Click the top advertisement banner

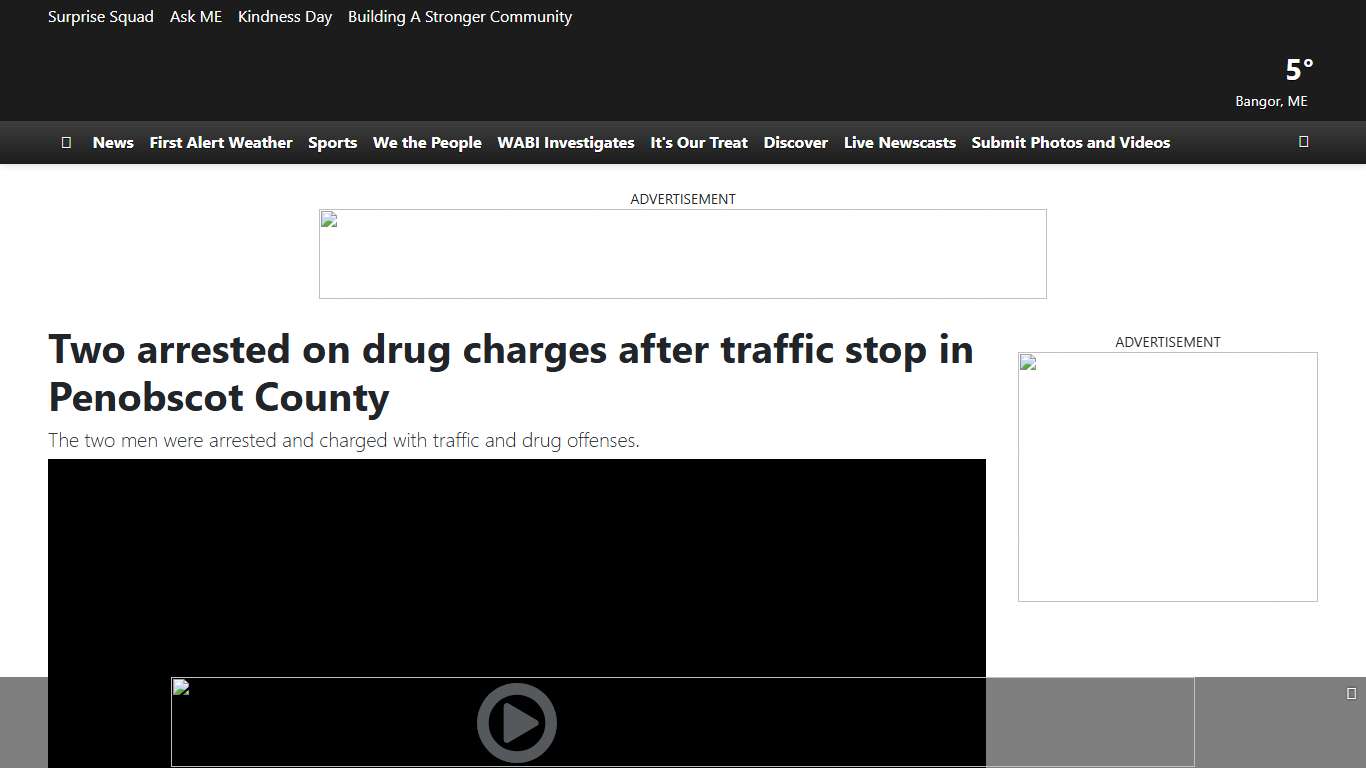pos(683,253)
